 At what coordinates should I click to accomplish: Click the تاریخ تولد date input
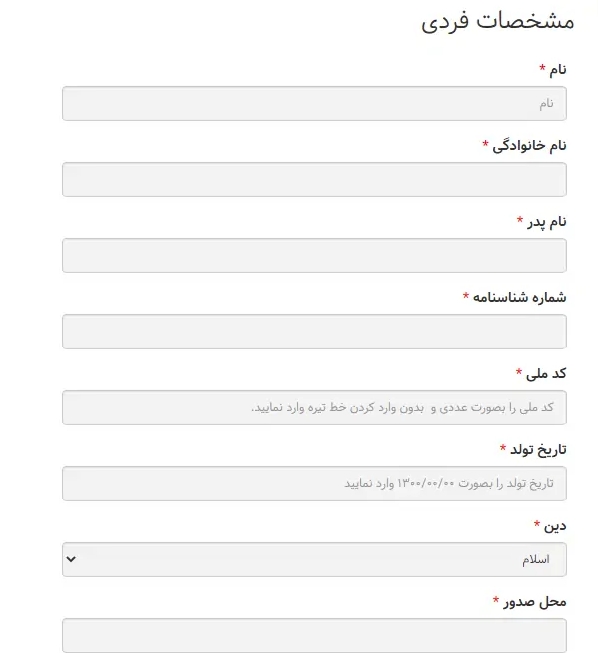click(x=314, y=484)
